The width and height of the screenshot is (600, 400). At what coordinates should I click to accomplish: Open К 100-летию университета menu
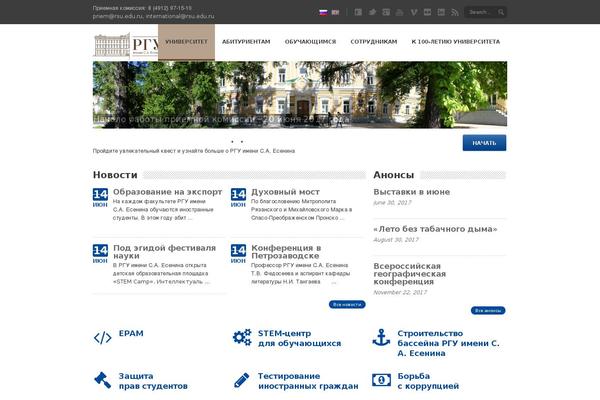[456, 42]
